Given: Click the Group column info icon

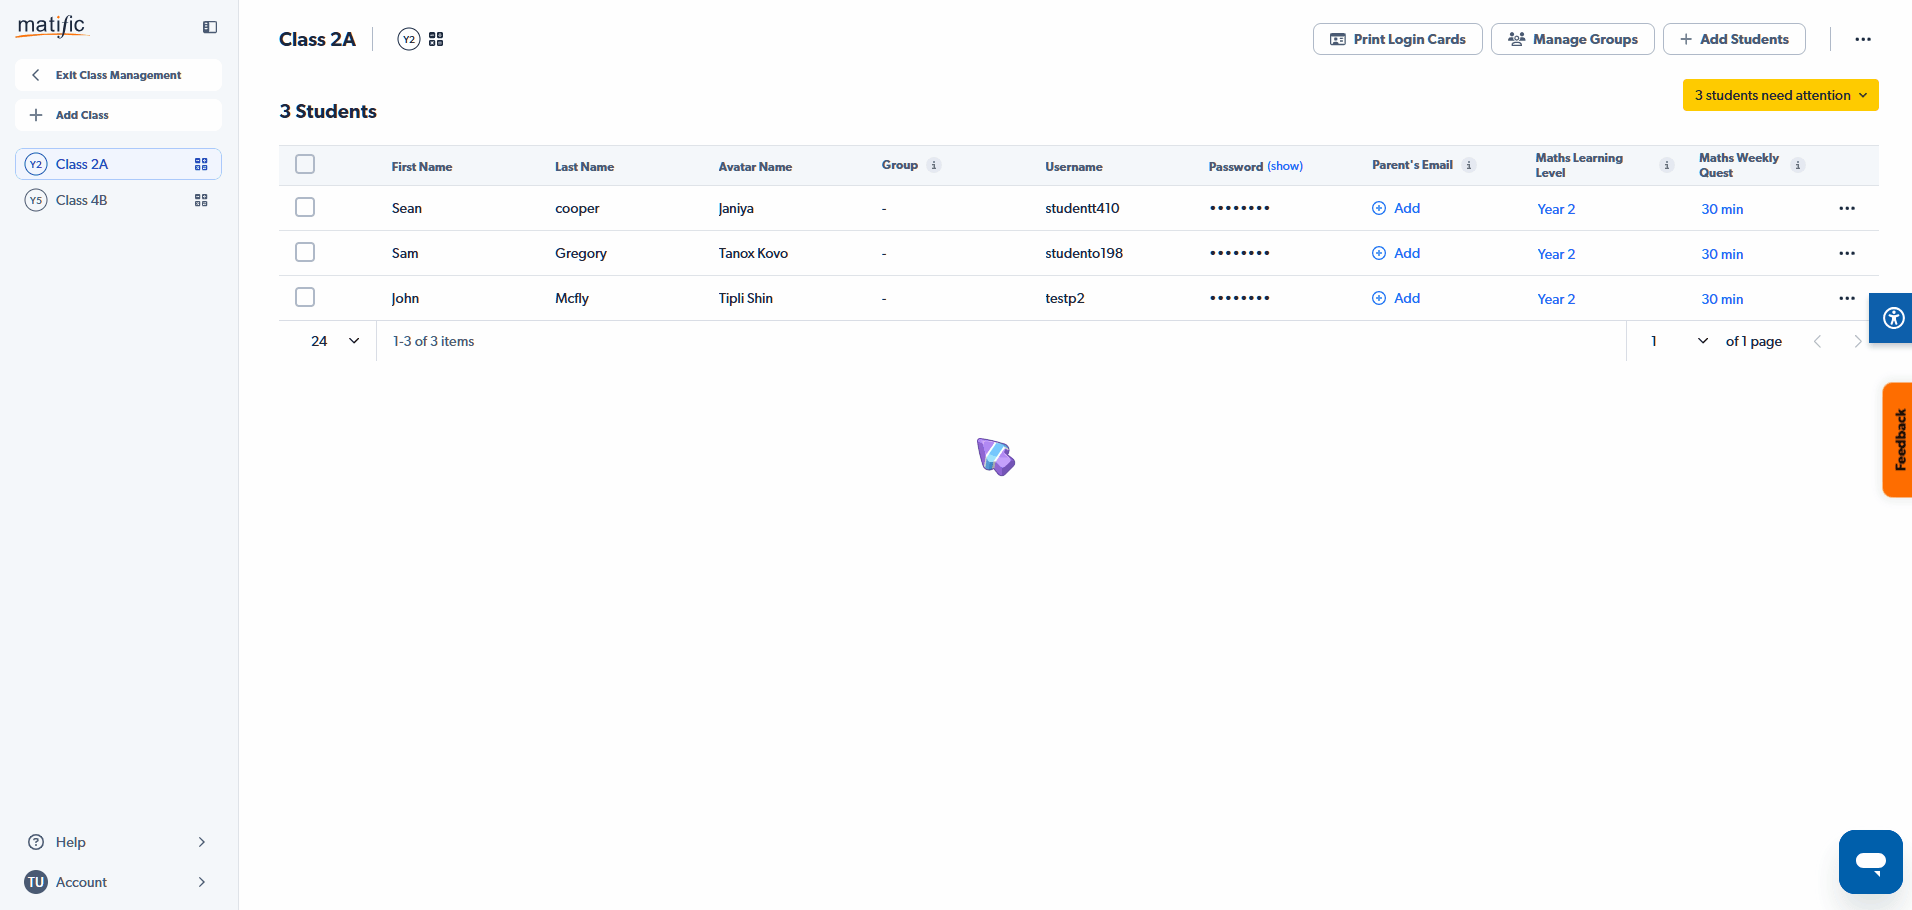Looking at the screenshot, I should [x=934, y=165].
